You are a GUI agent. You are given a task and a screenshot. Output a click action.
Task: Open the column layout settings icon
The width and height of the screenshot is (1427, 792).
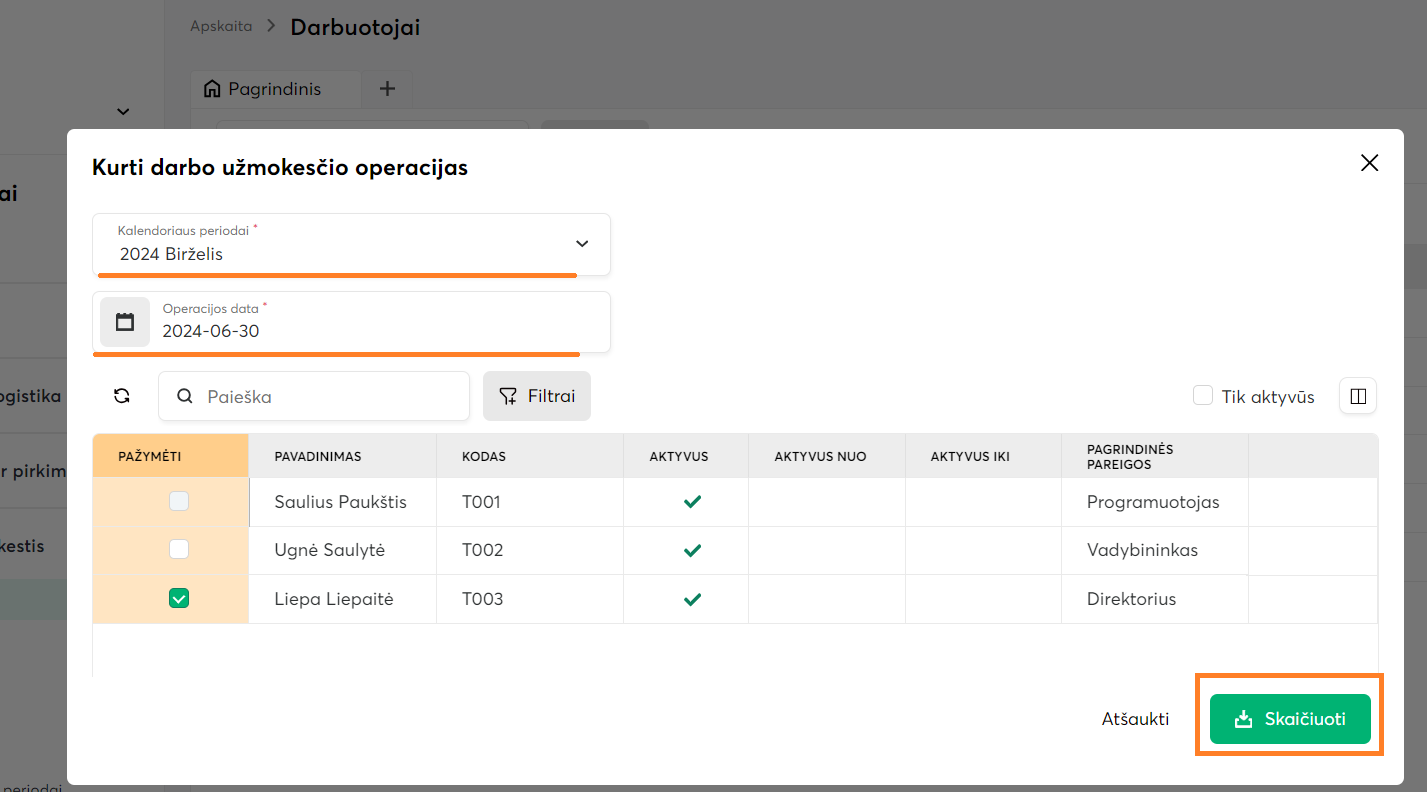[x=1358, y=396]
